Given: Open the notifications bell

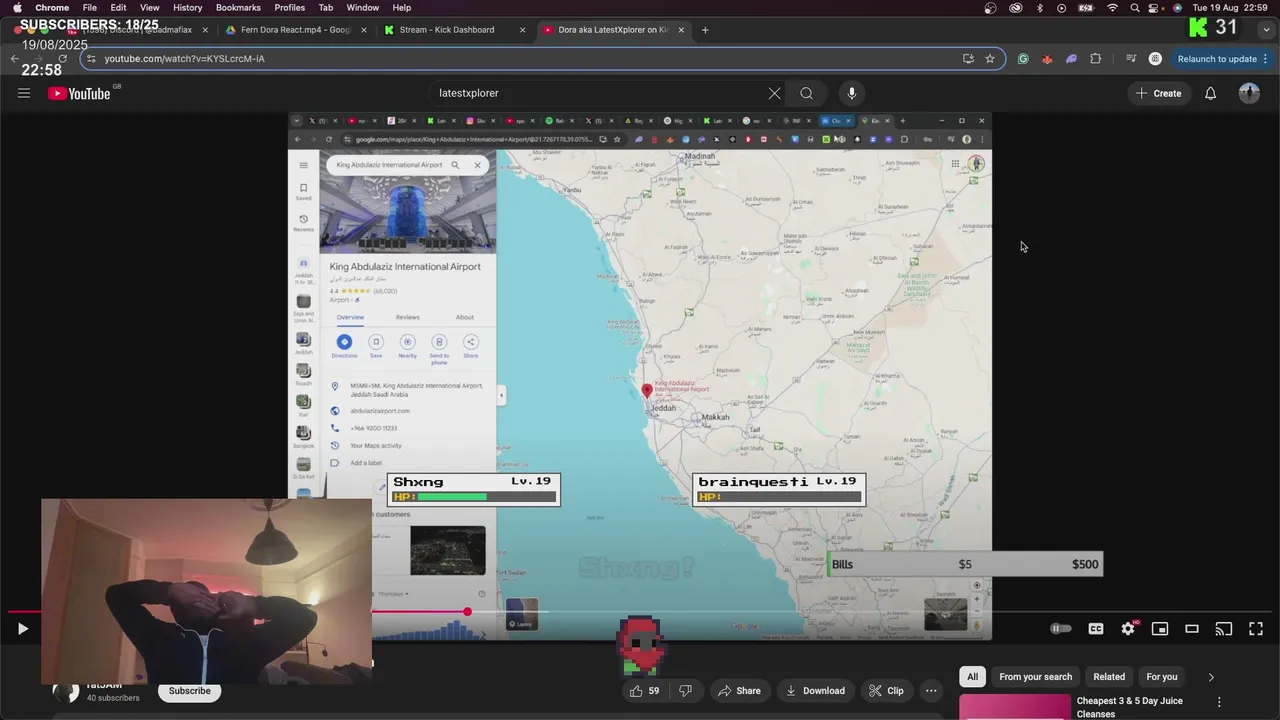Looking at the screenshot, I should [x=1210, y=93].
